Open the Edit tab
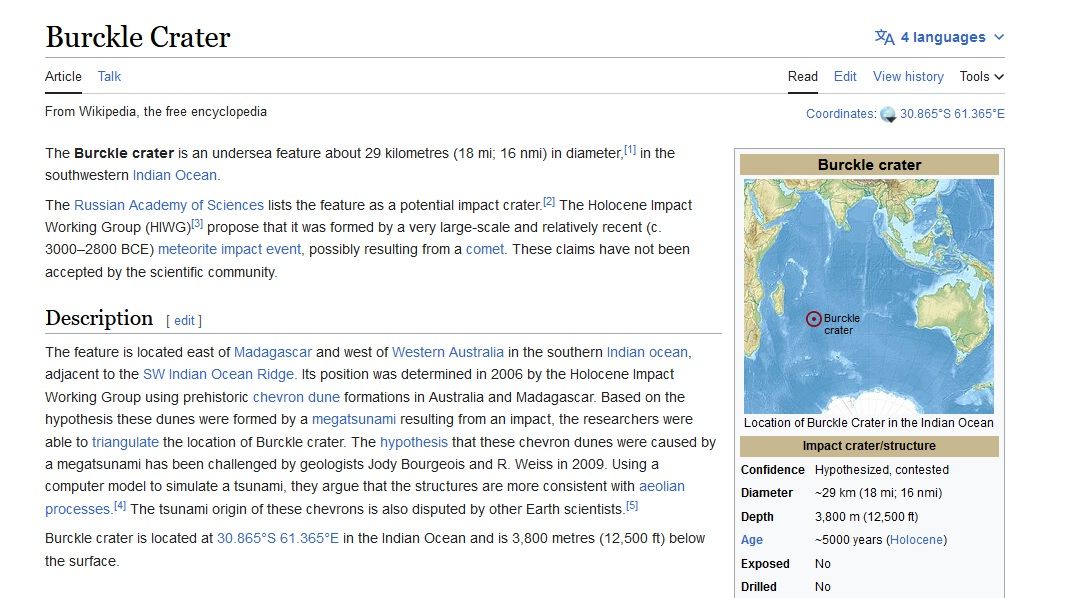This screenshot has height=598, width=1084. (845, 77)
